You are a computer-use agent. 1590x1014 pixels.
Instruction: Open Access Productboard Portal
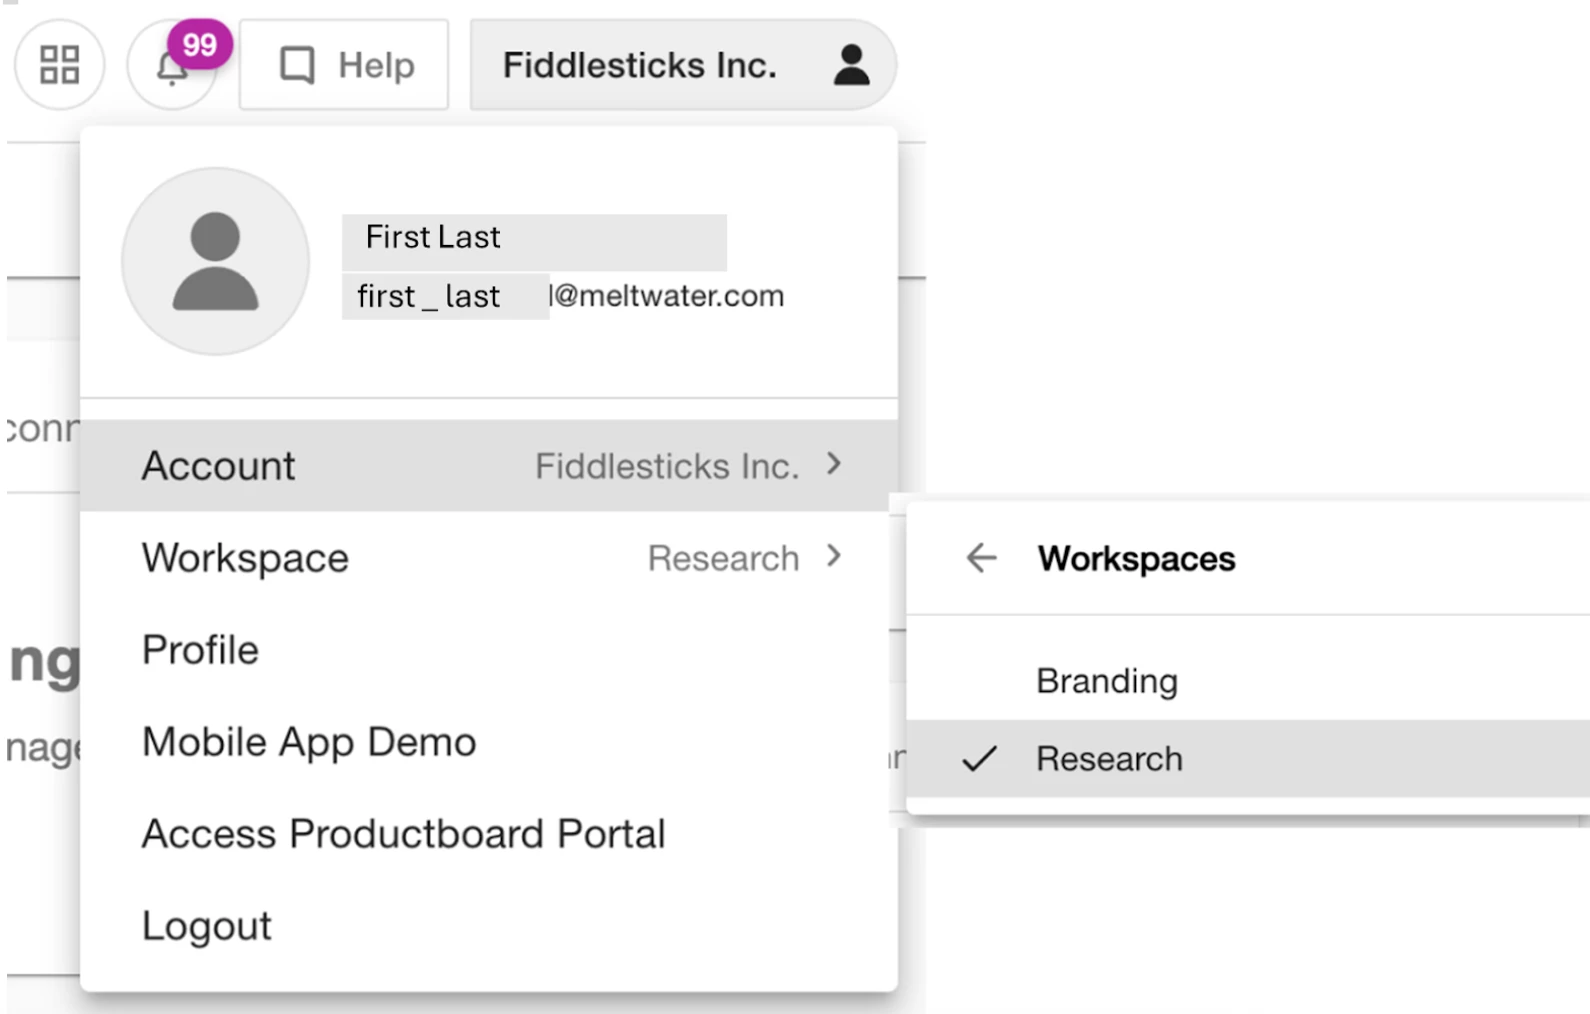tap(403, 834)
